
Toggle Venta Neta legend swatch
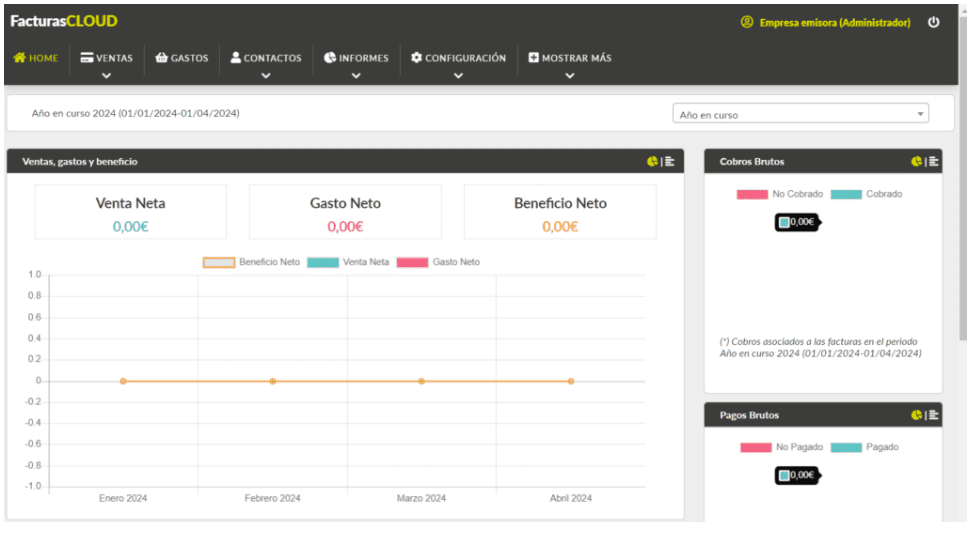coord(323,263)
